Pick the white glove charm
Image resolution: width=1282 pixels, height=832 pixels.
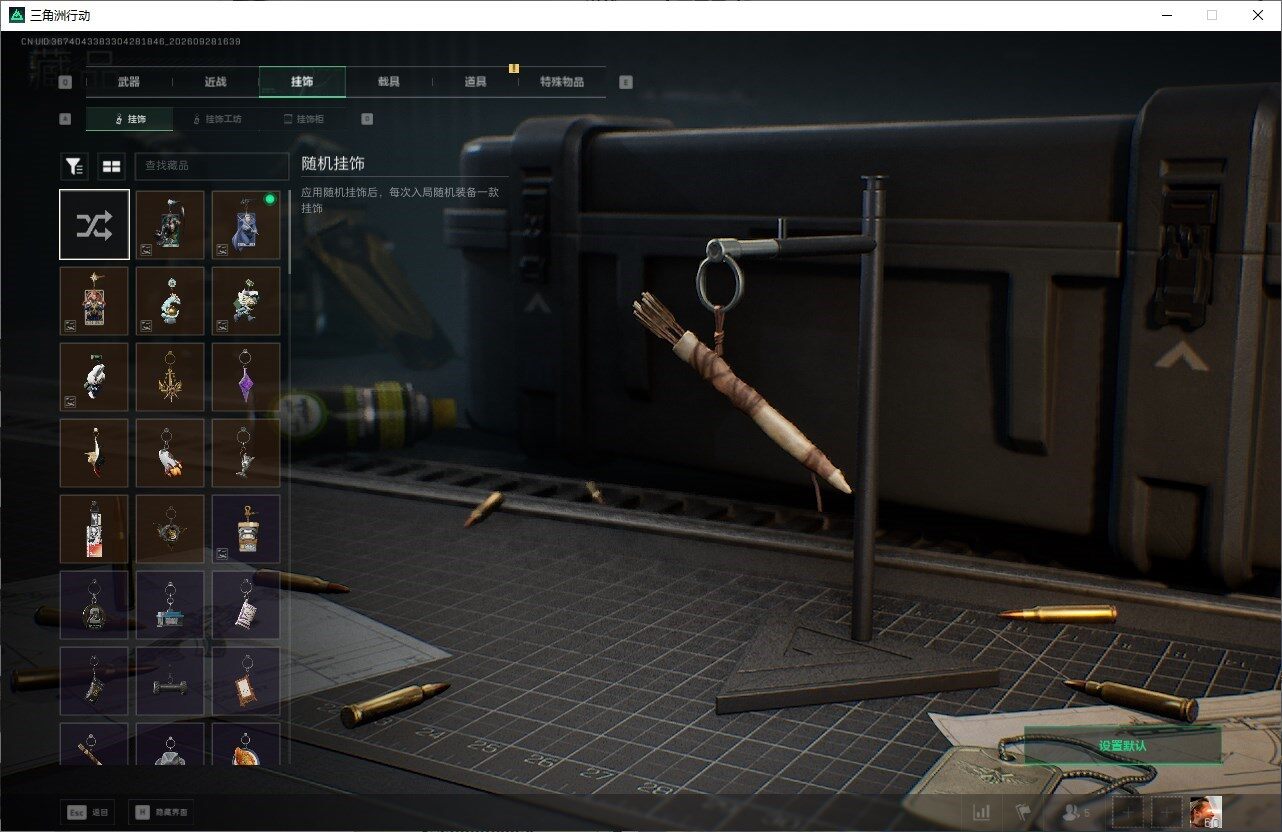tap(94, 377)
